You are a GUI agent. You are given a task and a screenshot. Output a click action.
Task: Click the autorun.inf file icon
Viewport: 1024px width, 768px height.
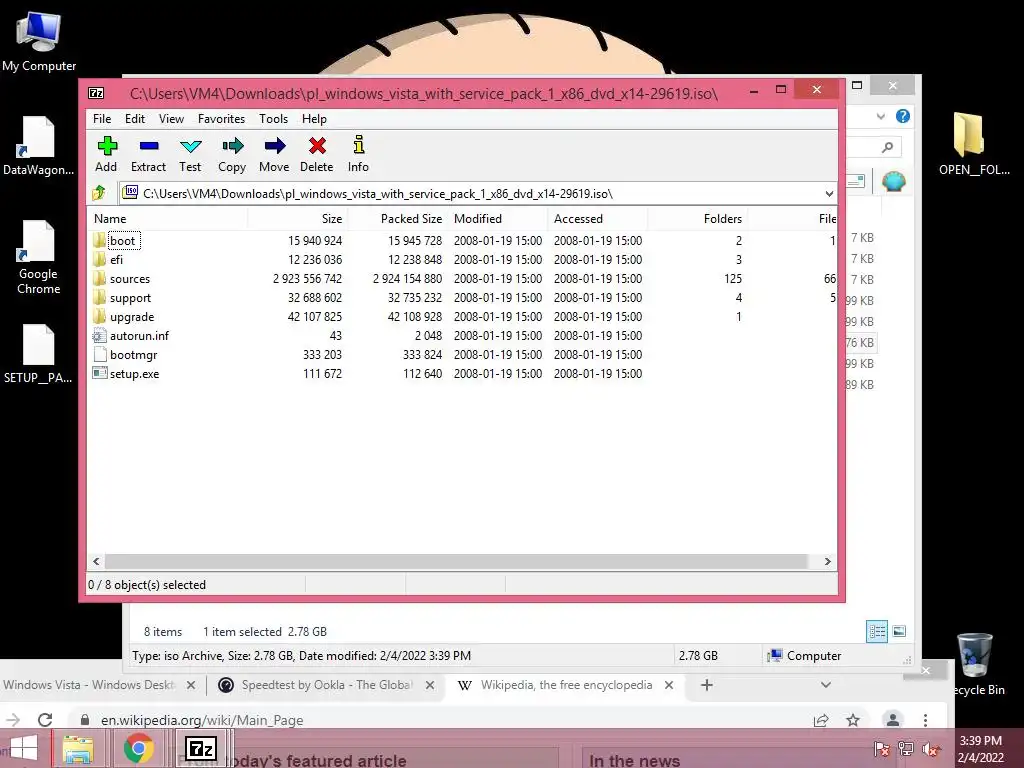[x=99, y=336]
